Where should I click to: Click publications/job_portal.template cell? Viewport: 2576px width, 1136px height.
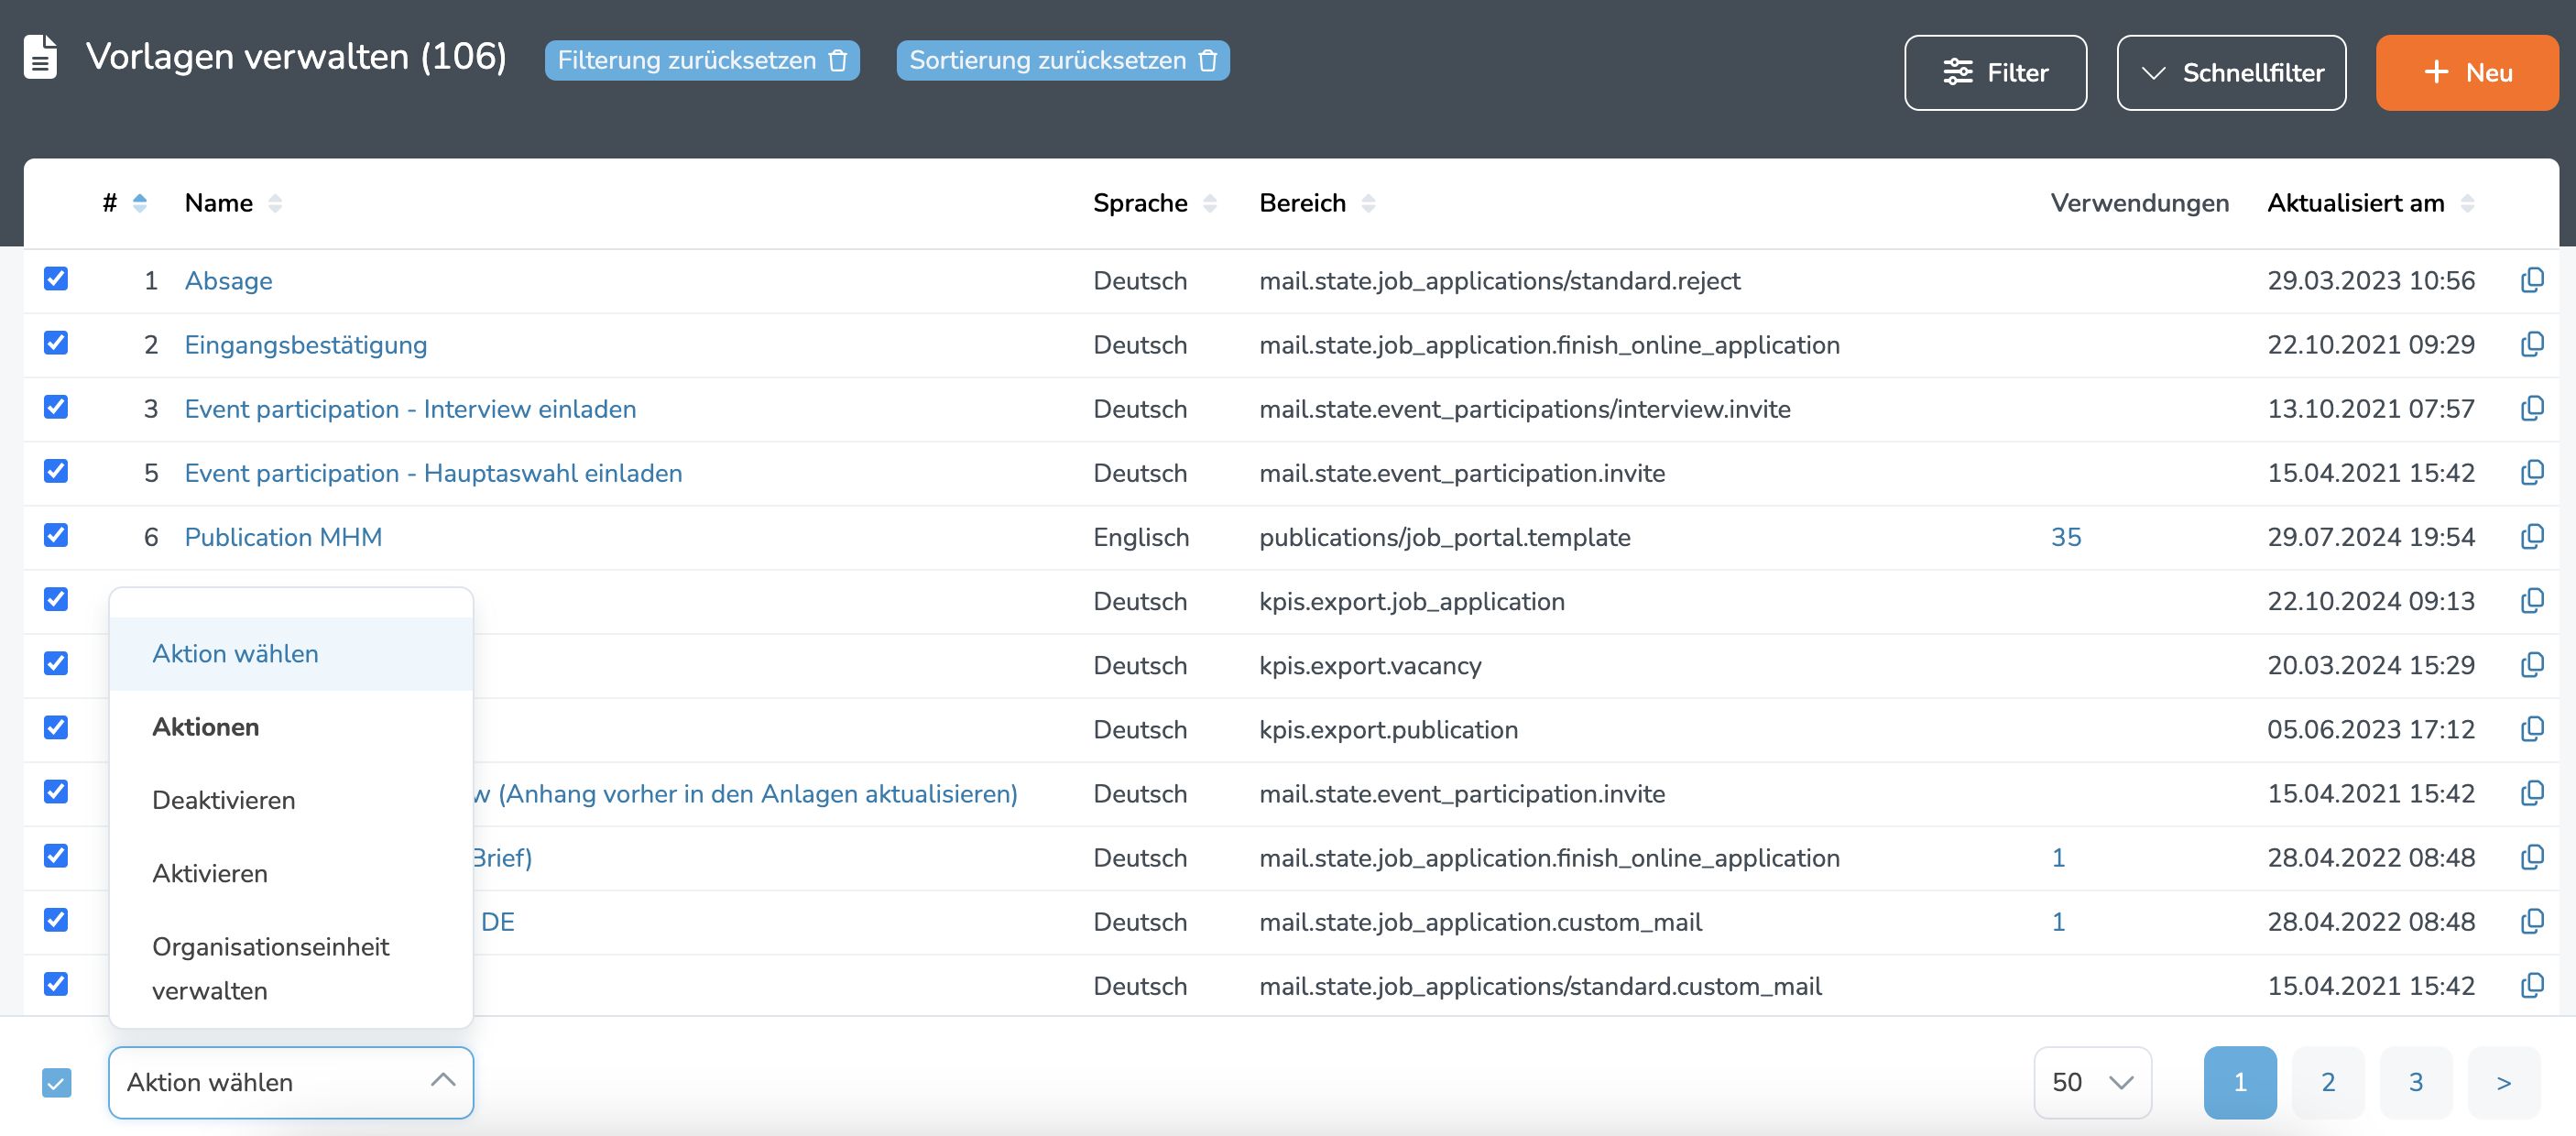pyautogui.click(x=1444, y=537)
